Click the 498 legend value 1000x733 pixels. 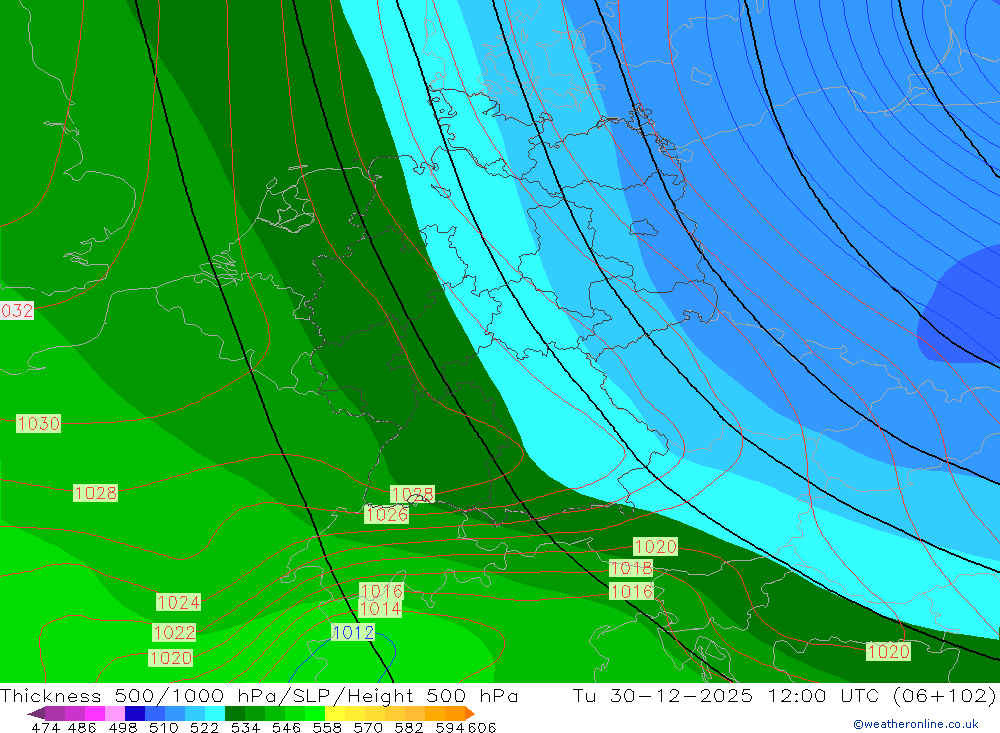pos(122,727)
